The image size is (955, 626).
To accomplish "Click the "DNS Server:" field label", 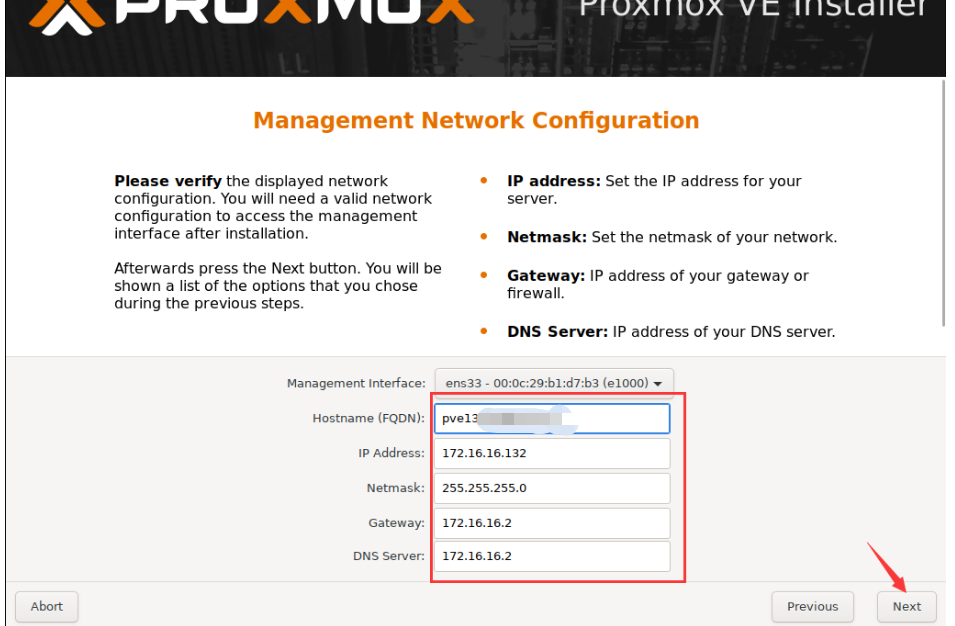I will pos(389,556).
